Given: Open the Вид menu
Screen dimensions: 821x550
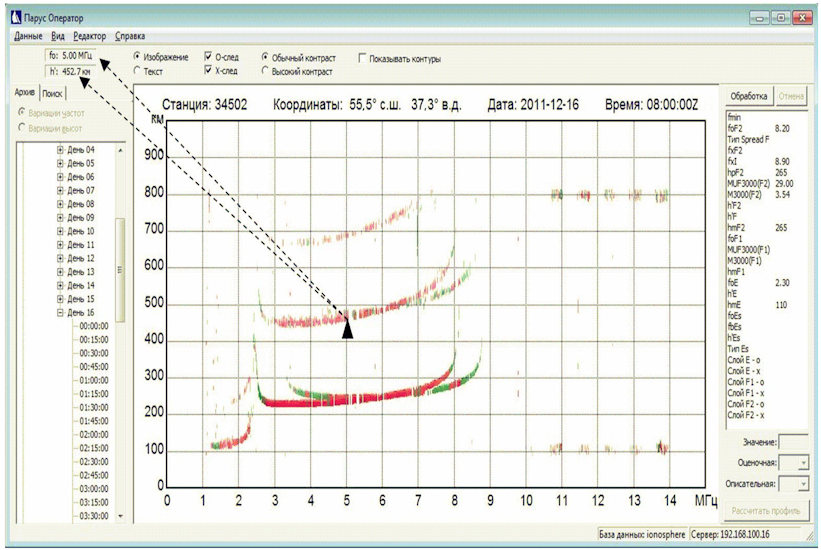Looking at the screenshot, I should point(58,36).
